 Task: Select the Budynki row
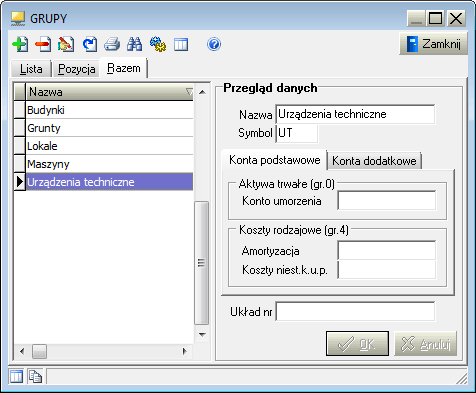pos(109,110)
